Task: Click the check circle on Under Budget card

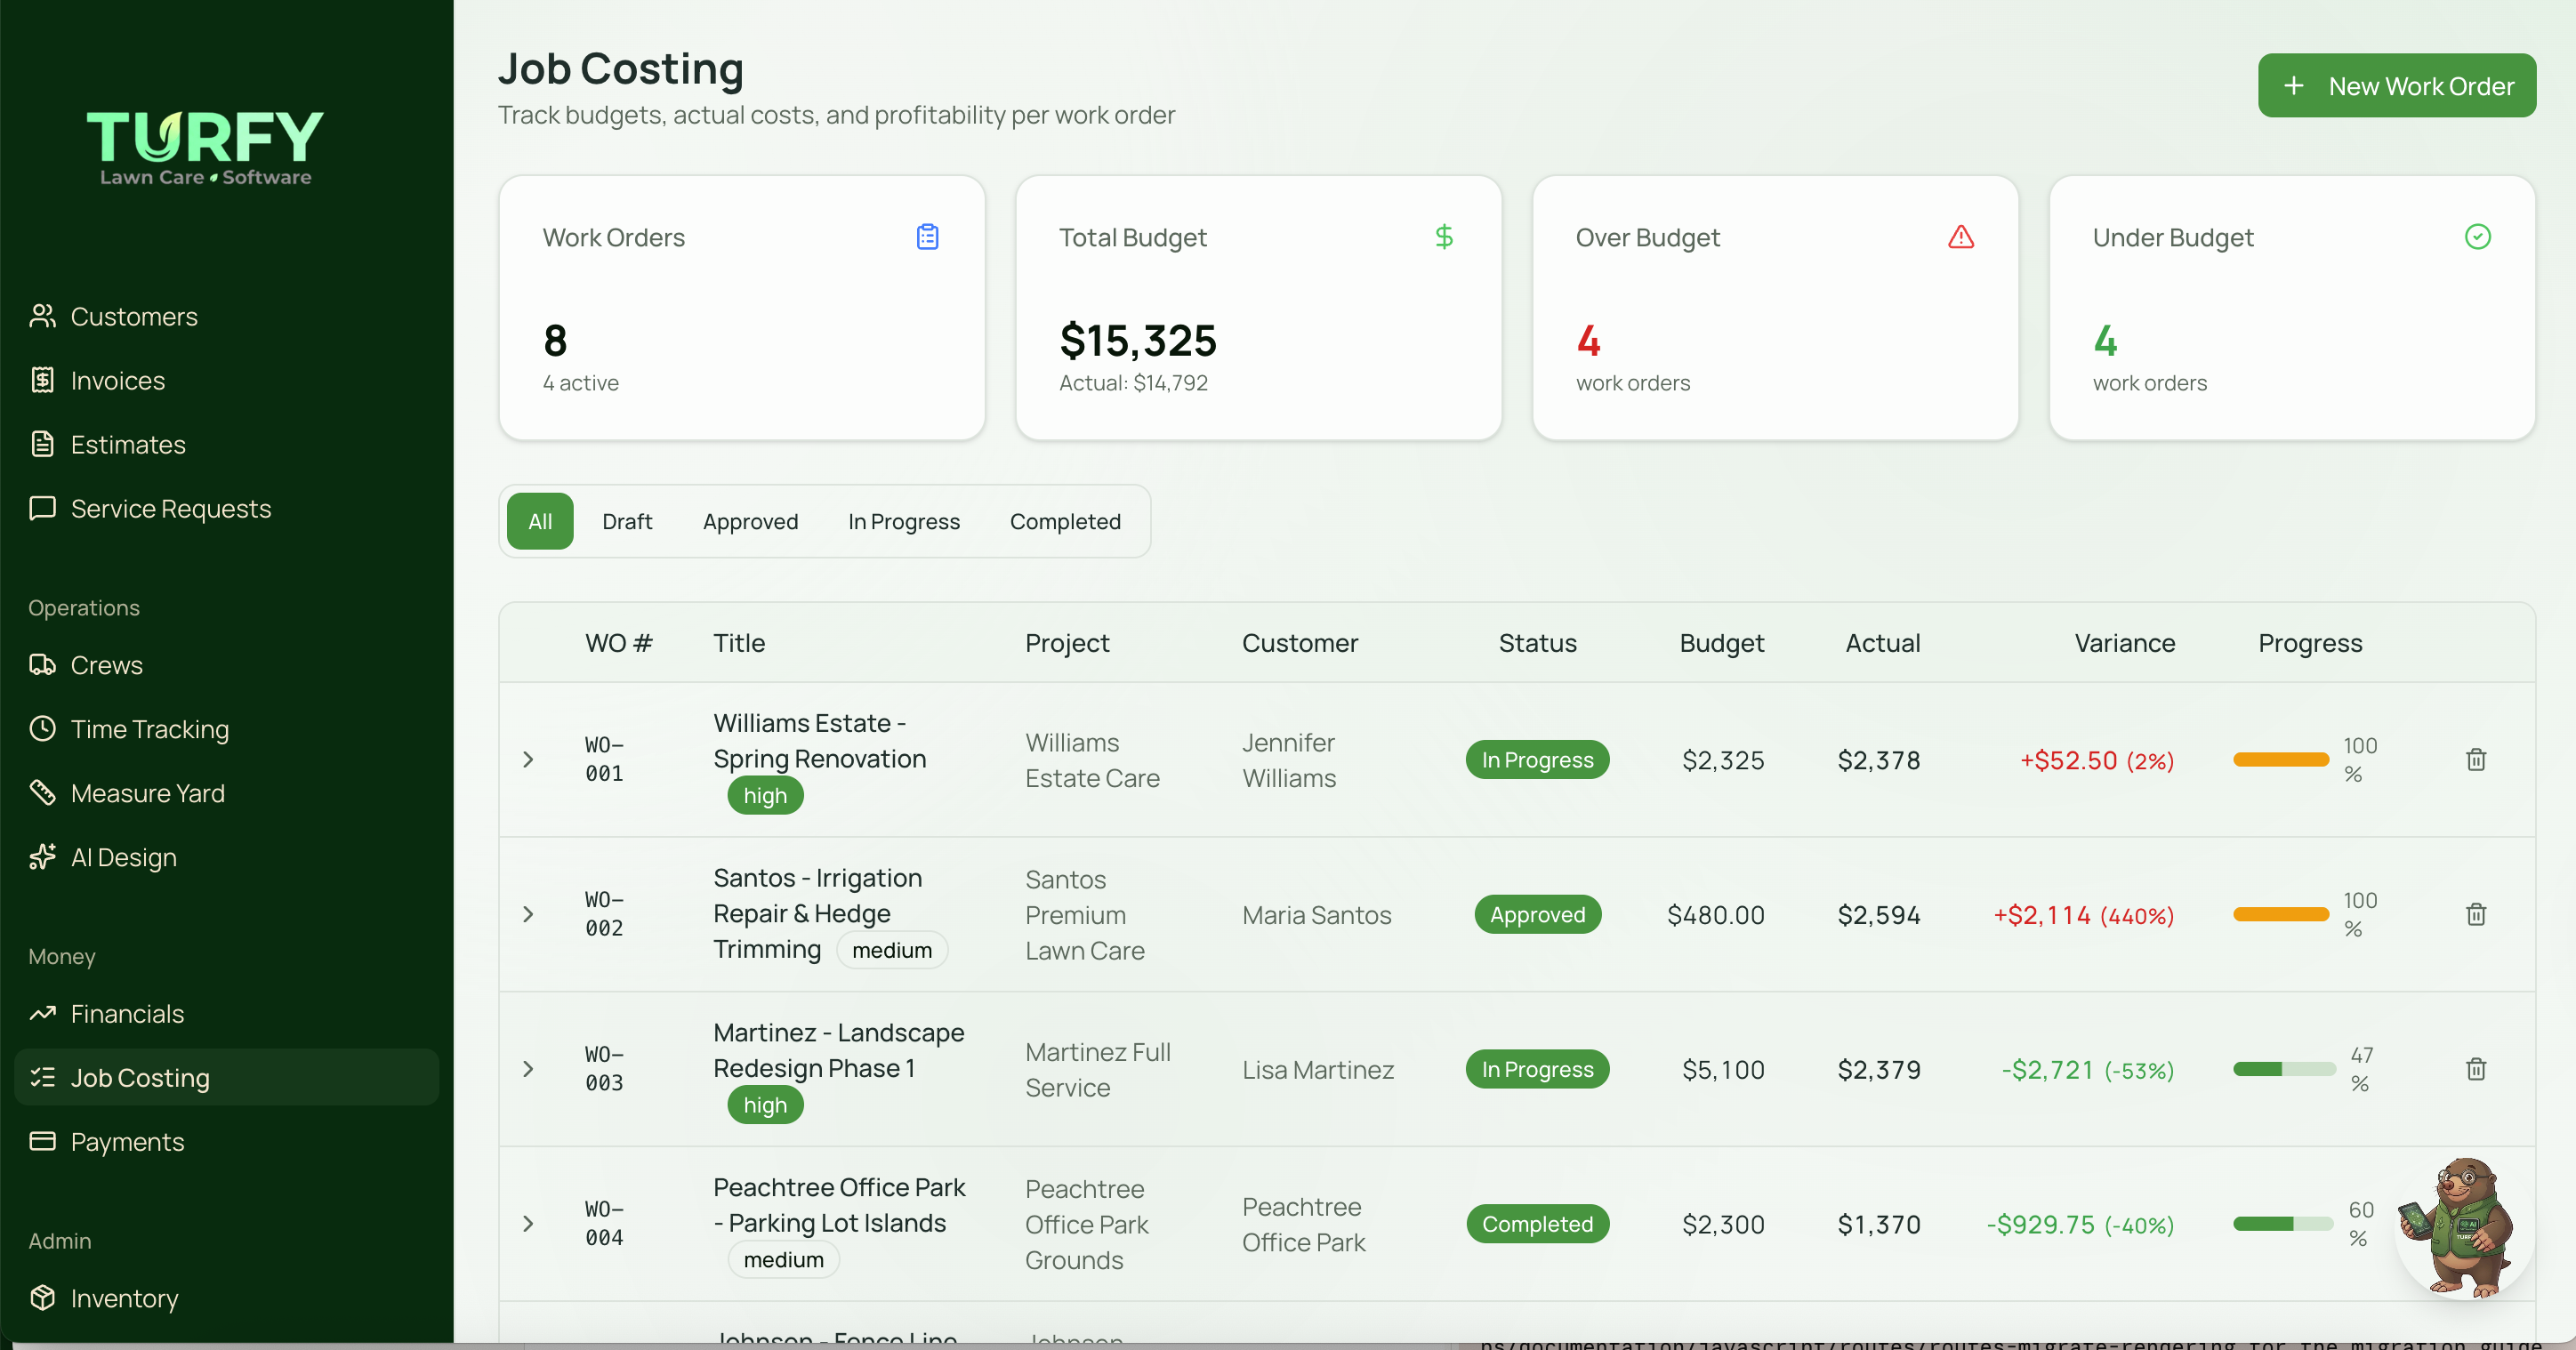Action: click(x=2478, y=237)
